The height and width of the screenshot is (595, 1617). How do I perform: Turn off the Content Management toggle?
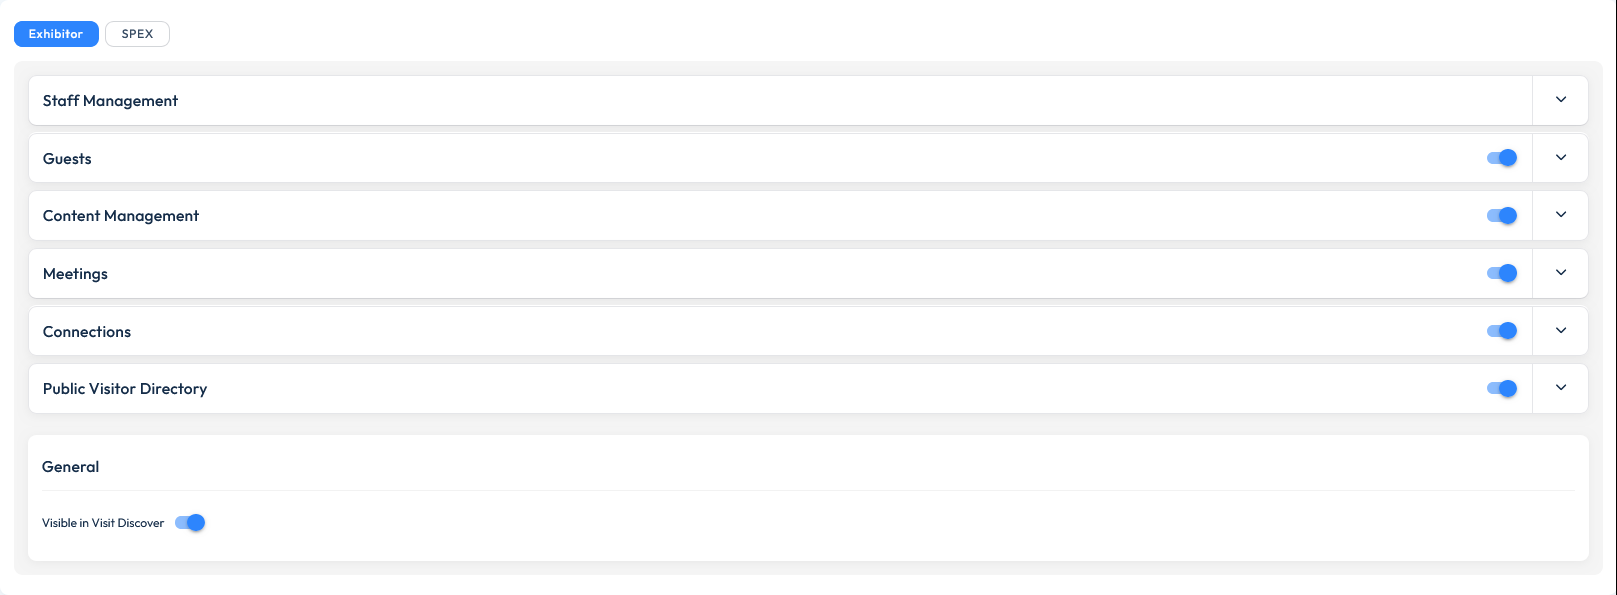(1502, 216)
